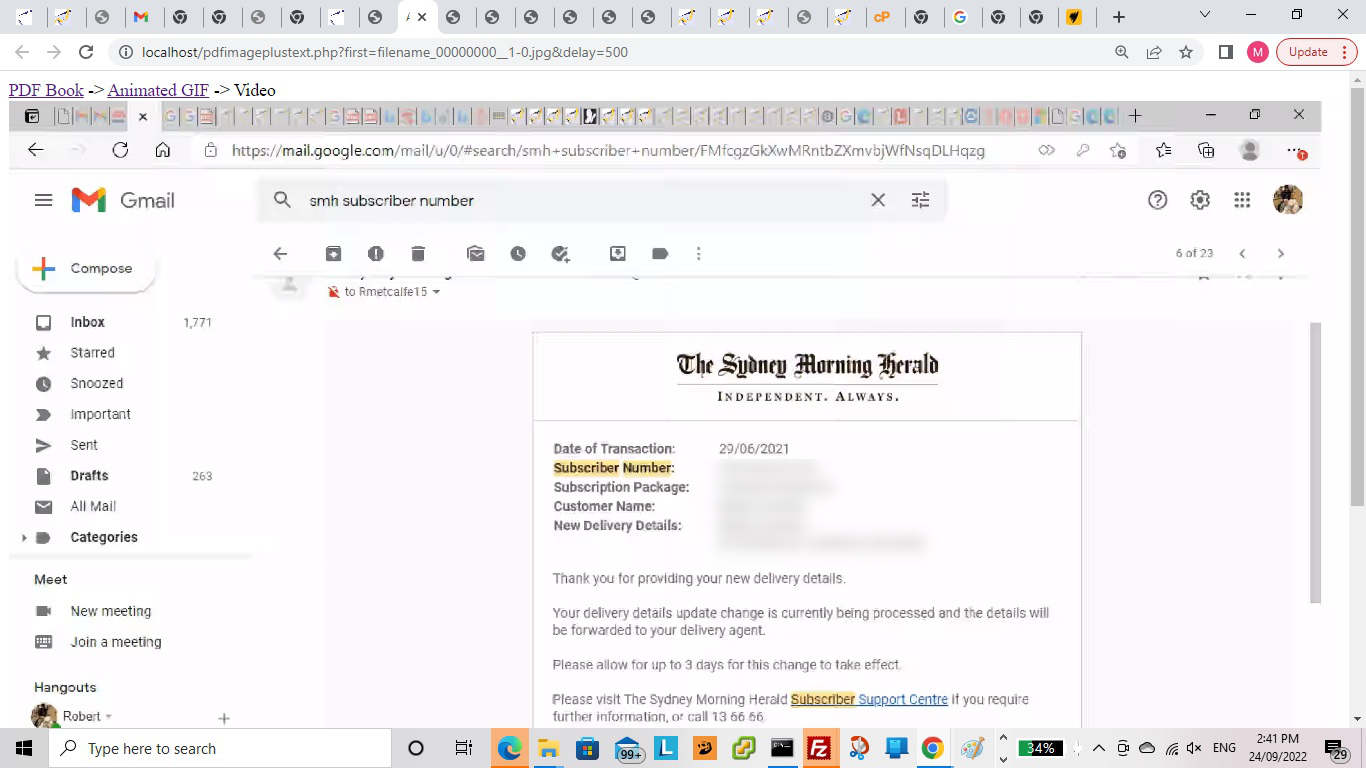Click the Chrome Update button

1316,52
